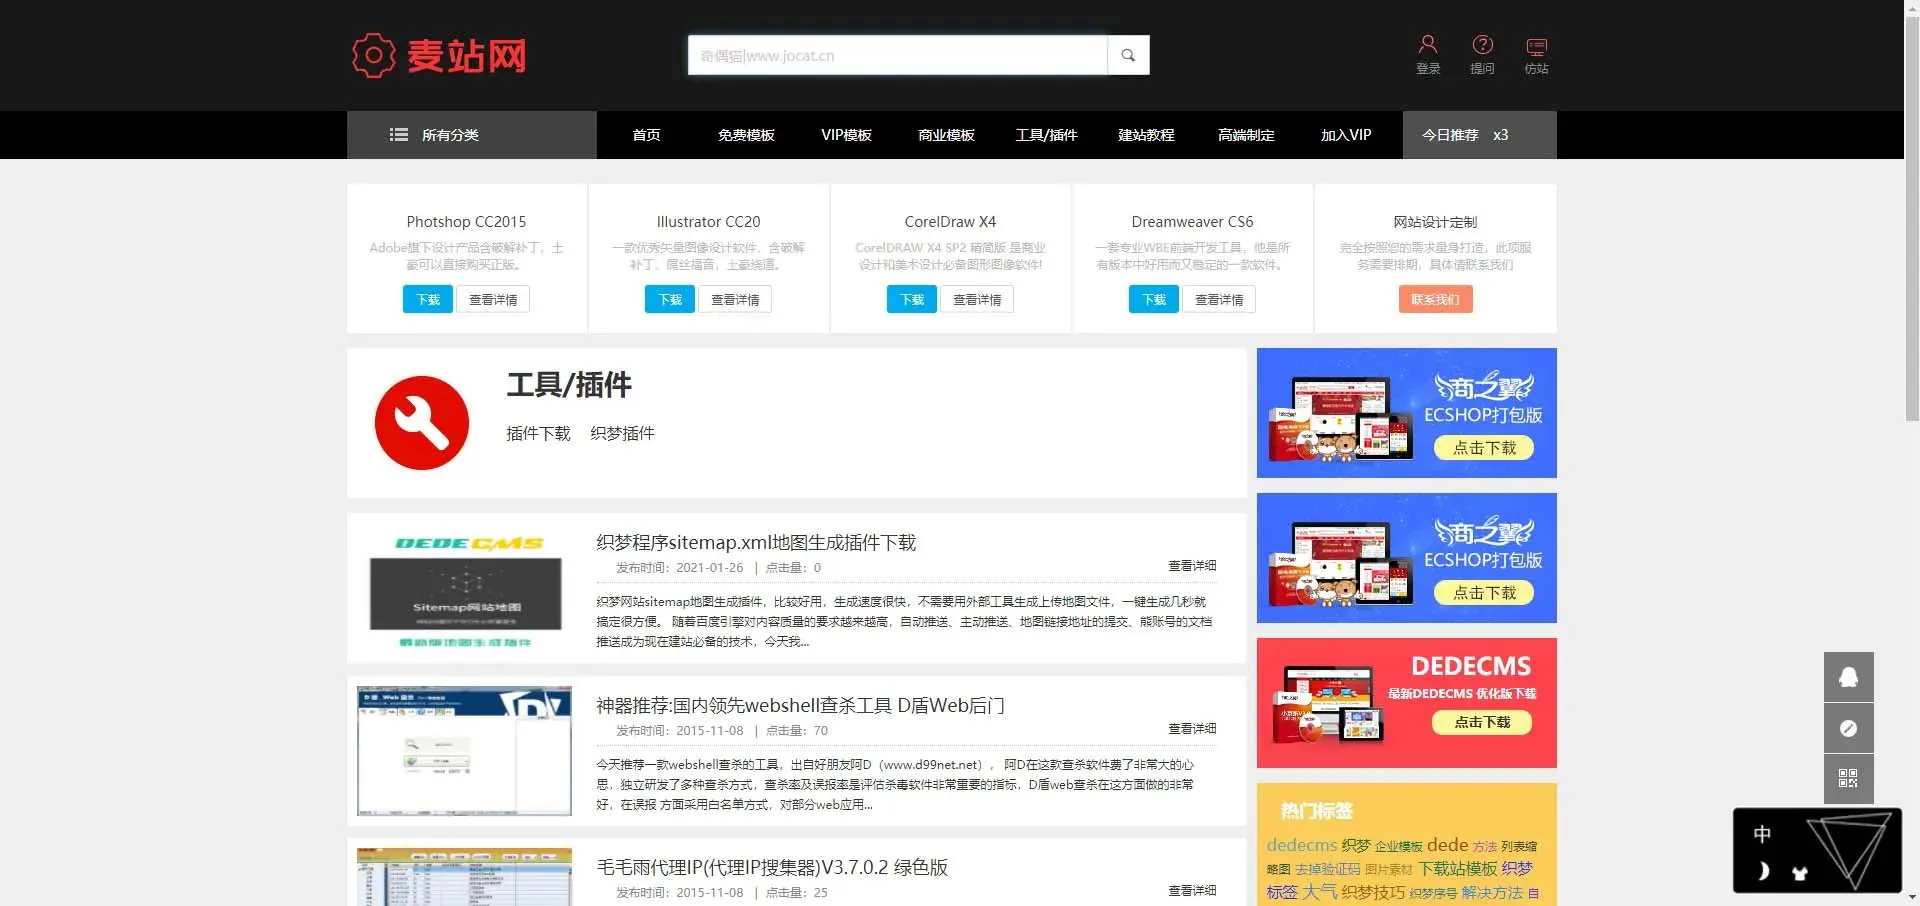Click the red wrench icon for 工具/插件

(422, 421)
